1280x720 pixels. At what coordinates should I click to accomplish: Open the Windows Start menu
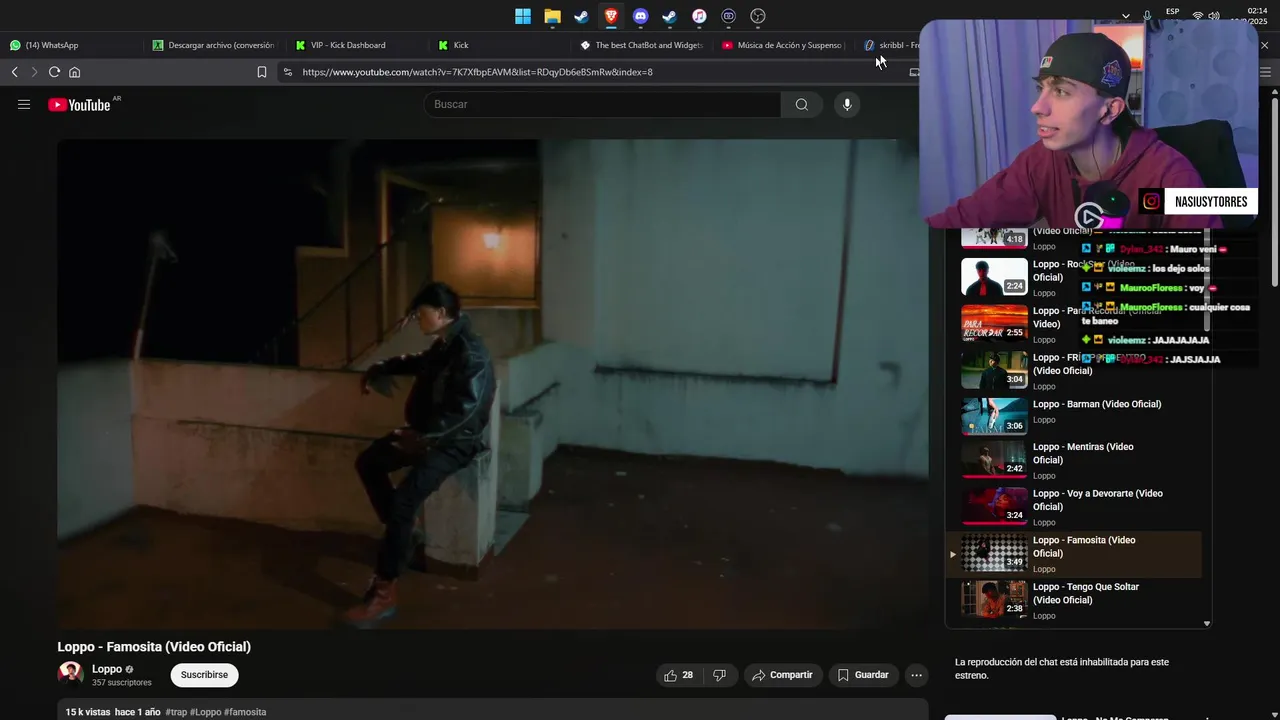pyautogui.click(x=523, y=16)
